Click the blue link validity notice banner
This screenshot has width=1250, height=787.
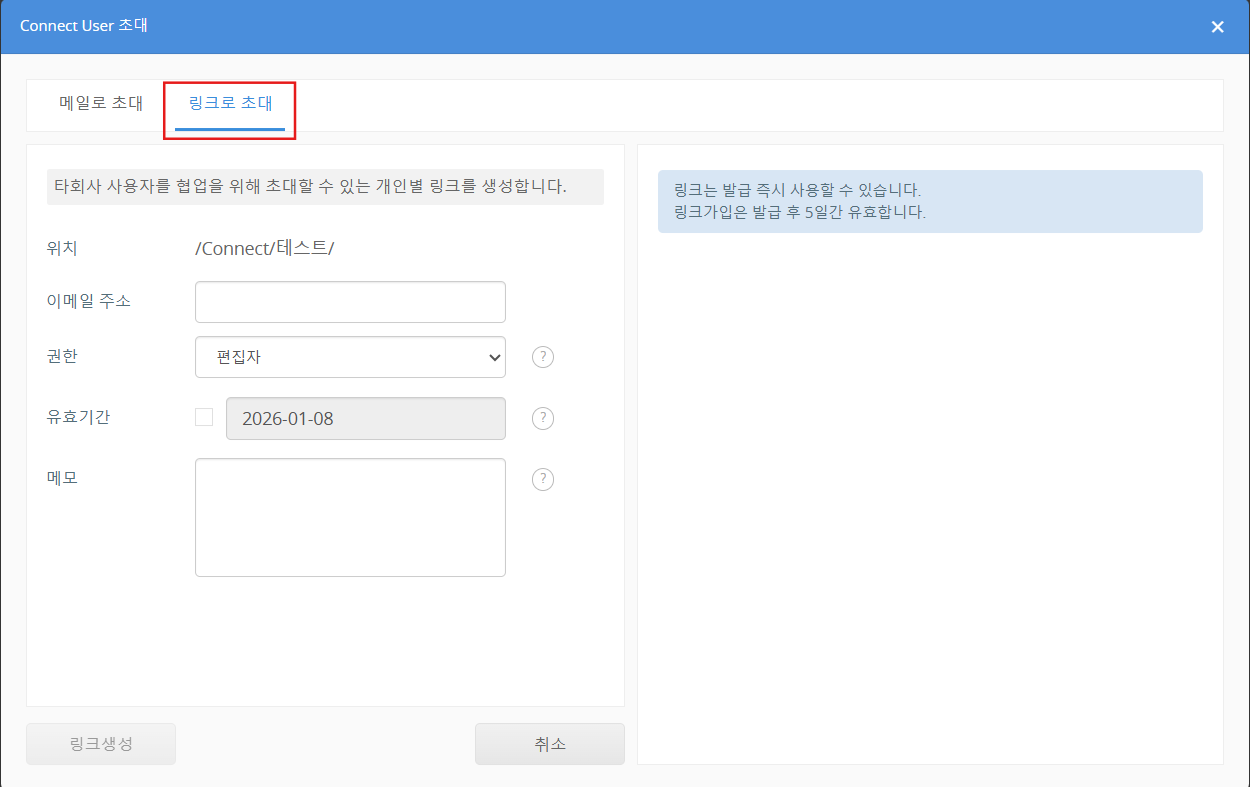(x=929, y=201)
